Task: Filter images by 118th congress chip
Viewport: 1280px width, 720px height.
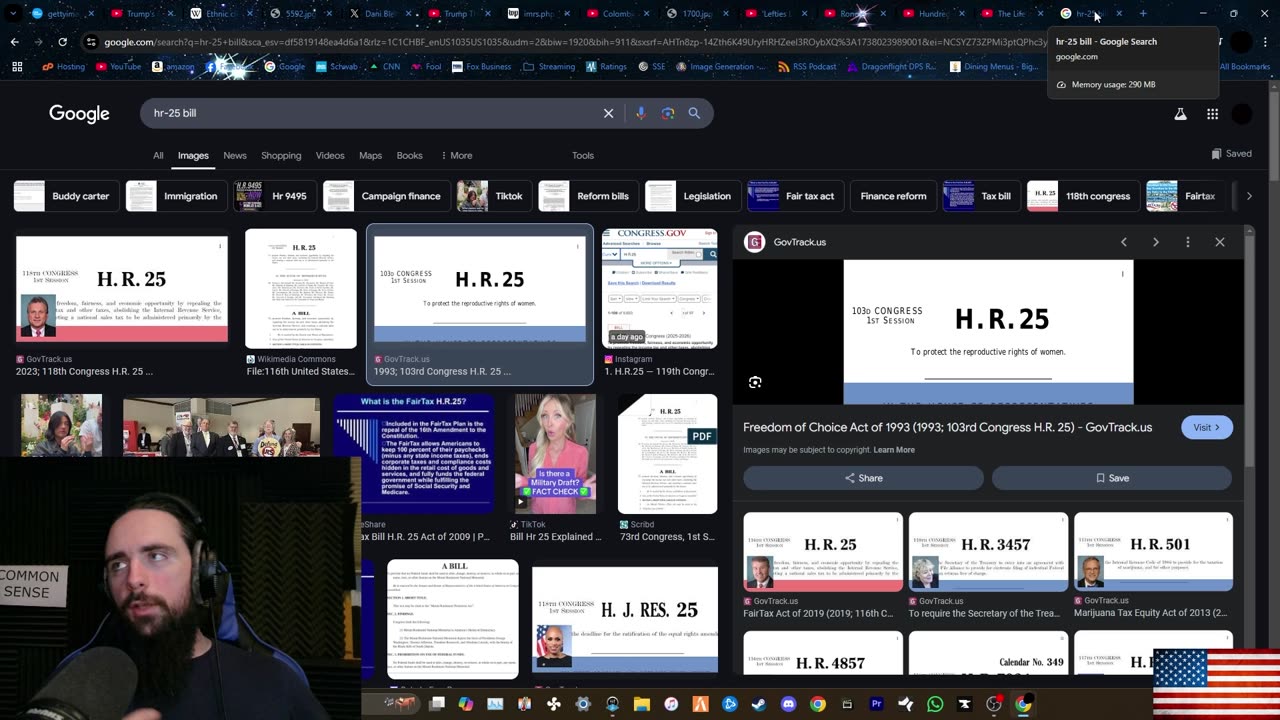Action: click(1083, 196)
